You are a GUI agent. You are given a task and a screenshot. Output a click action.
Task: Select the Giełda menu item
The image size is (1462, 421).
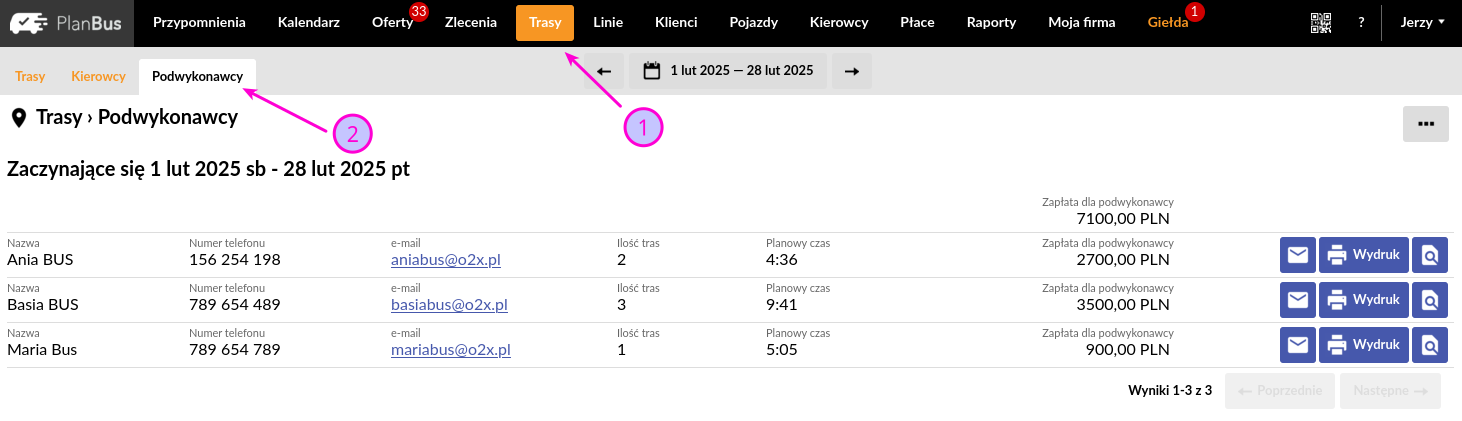(1168, 22)
